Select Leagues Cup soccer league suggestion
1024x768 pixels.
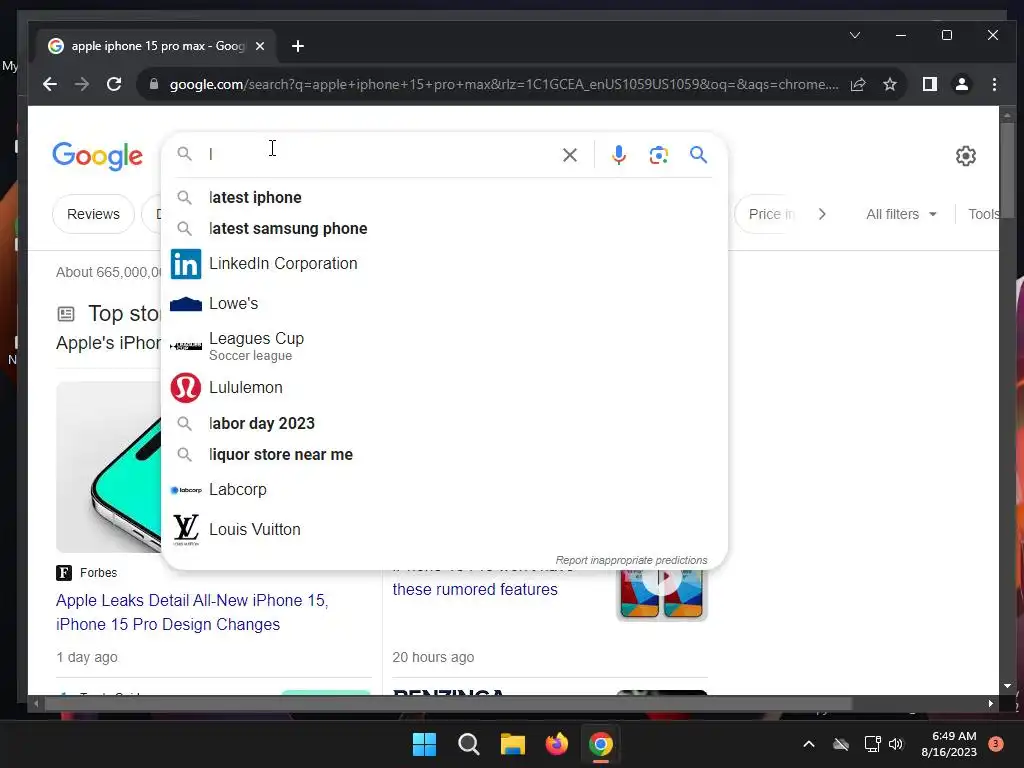pos(444,346)
